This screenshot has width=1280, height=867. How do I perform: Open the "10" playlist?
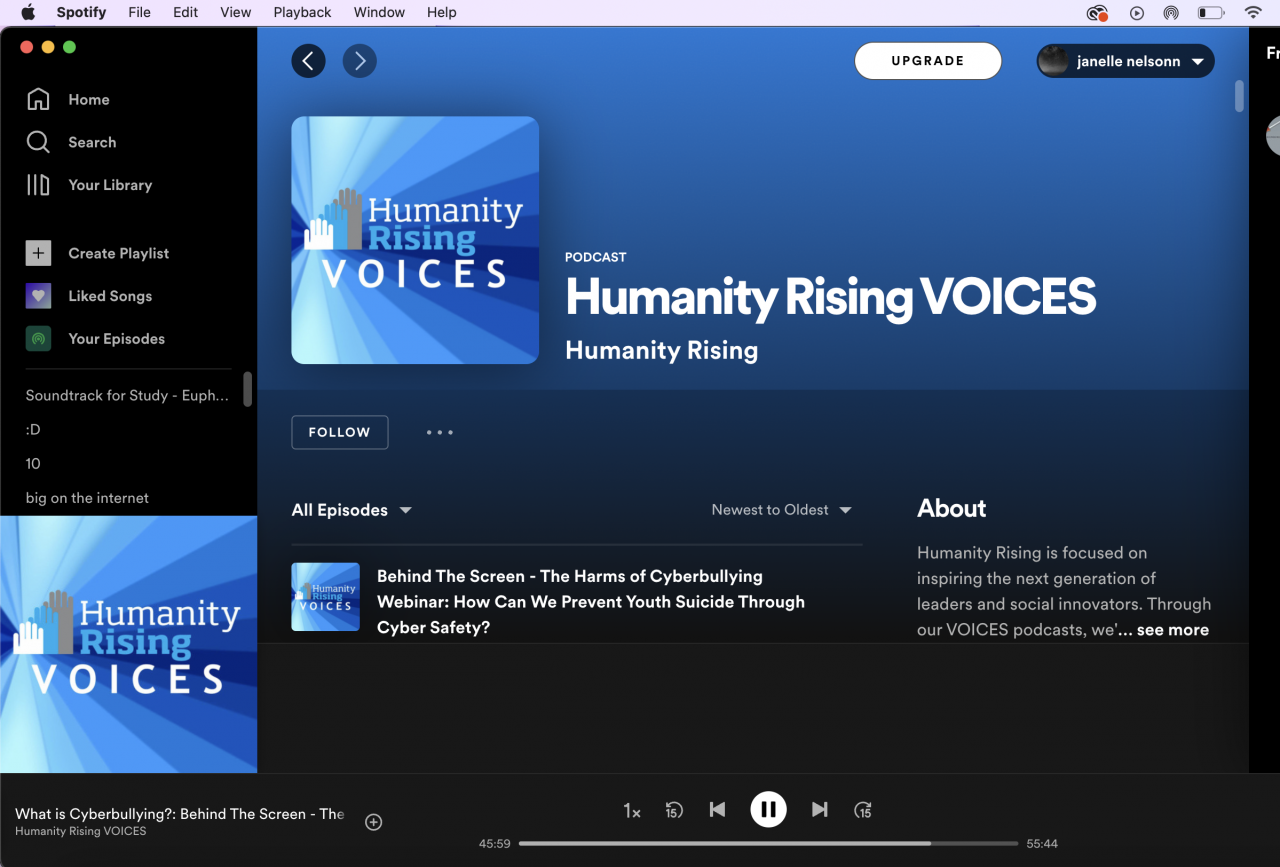[33, 463]
